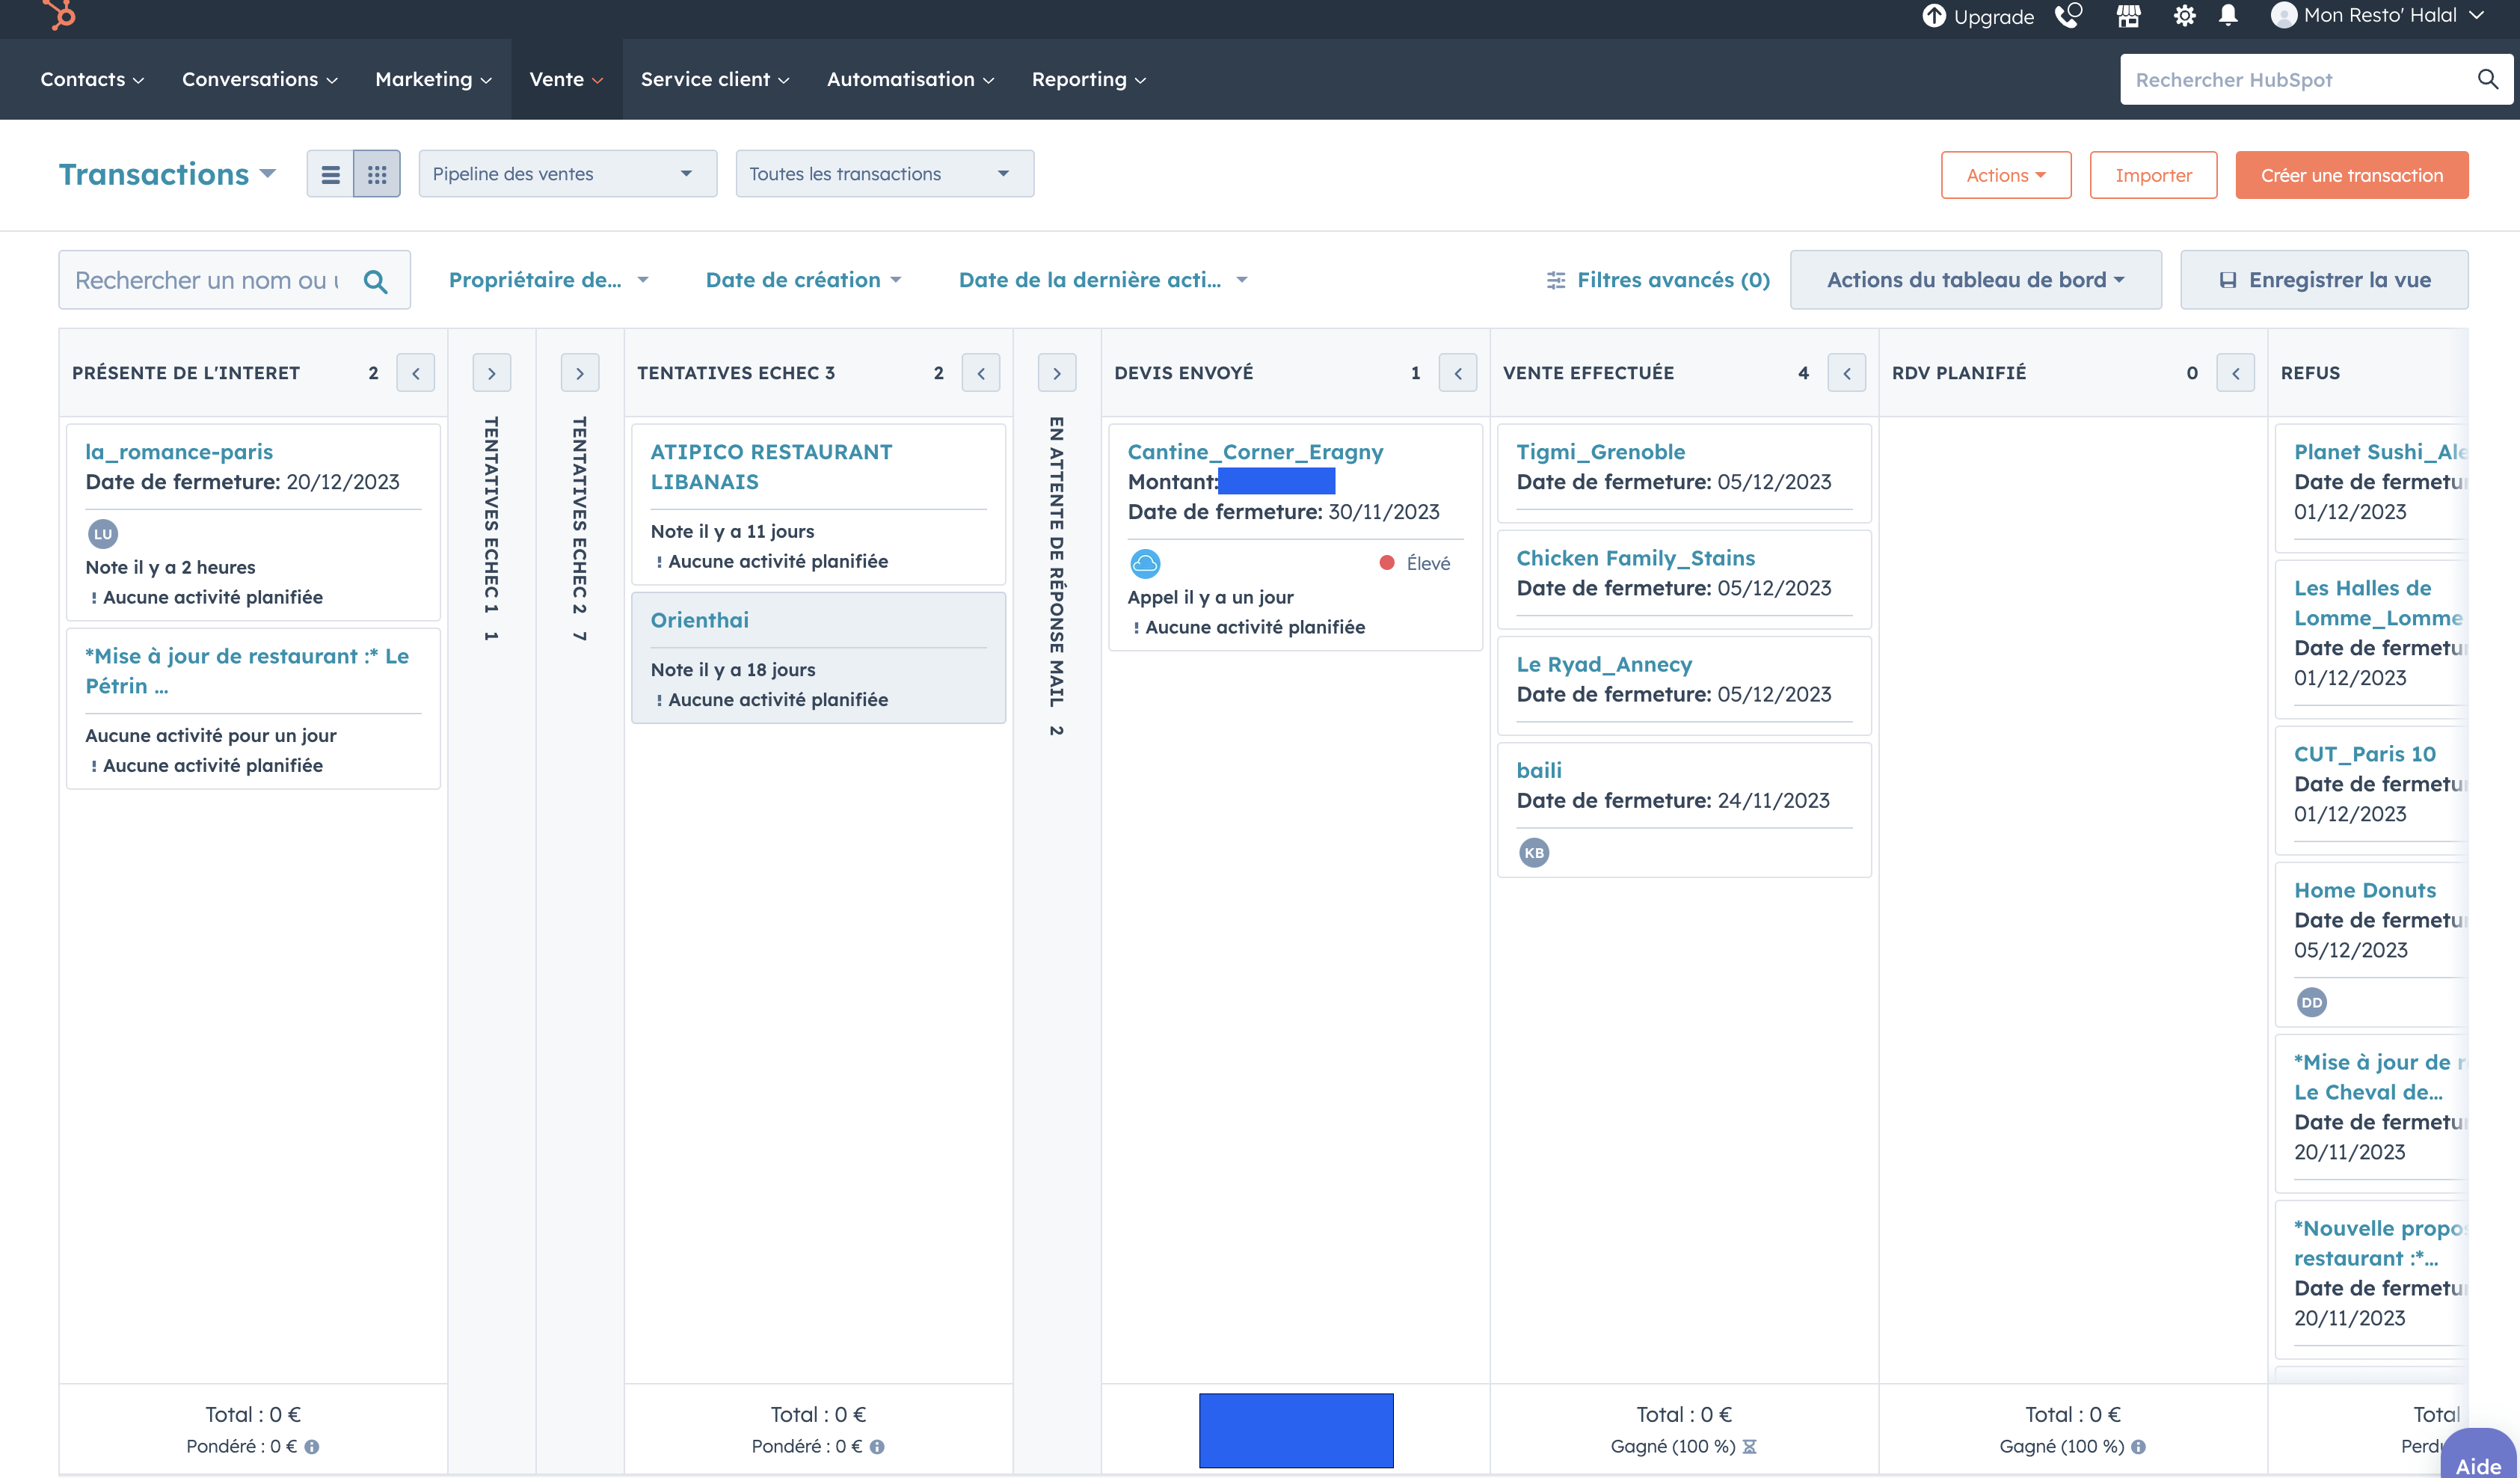Click Créer une transaction
2520x1478 pixels.
[2352, 175]
